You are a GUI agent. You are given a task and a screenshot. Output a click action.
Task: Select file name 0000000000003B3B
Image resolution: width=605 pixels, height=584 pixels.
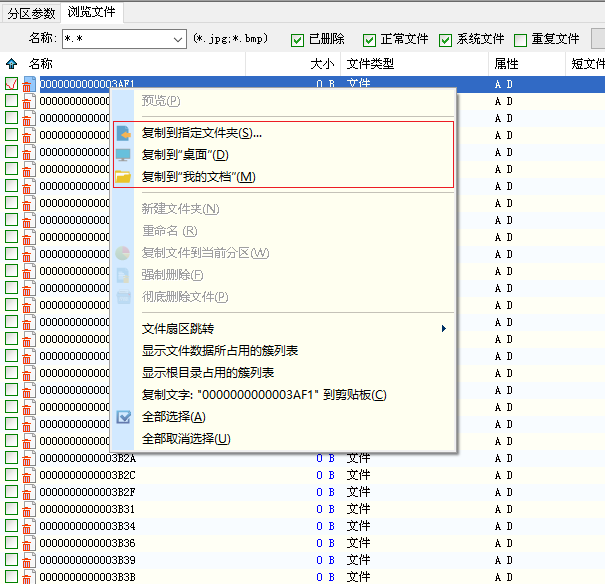88,577
